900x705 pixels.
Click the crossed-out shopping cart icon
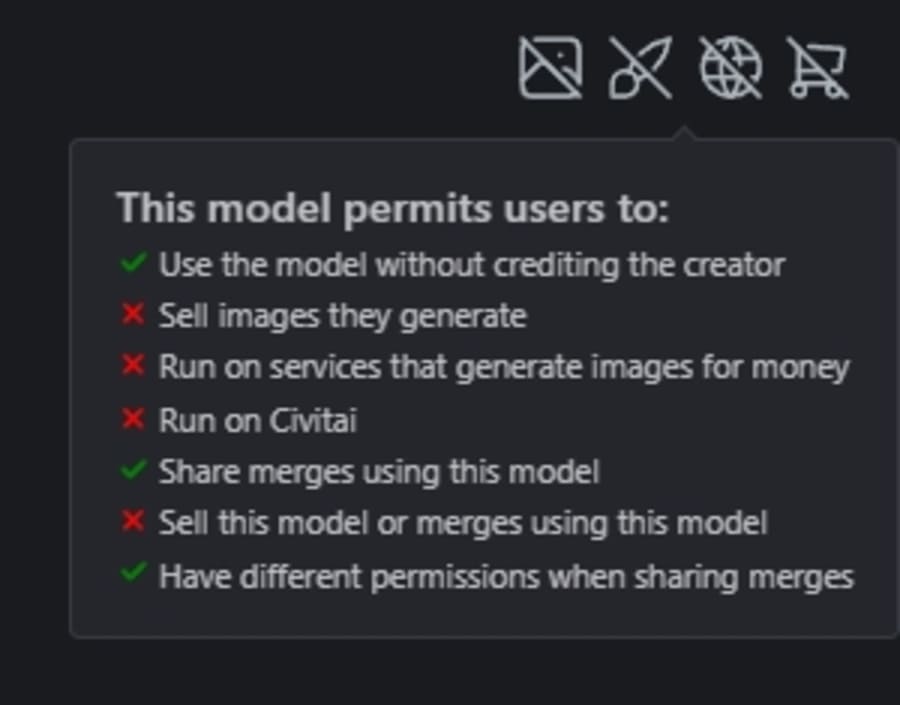(x=818, y=68)
